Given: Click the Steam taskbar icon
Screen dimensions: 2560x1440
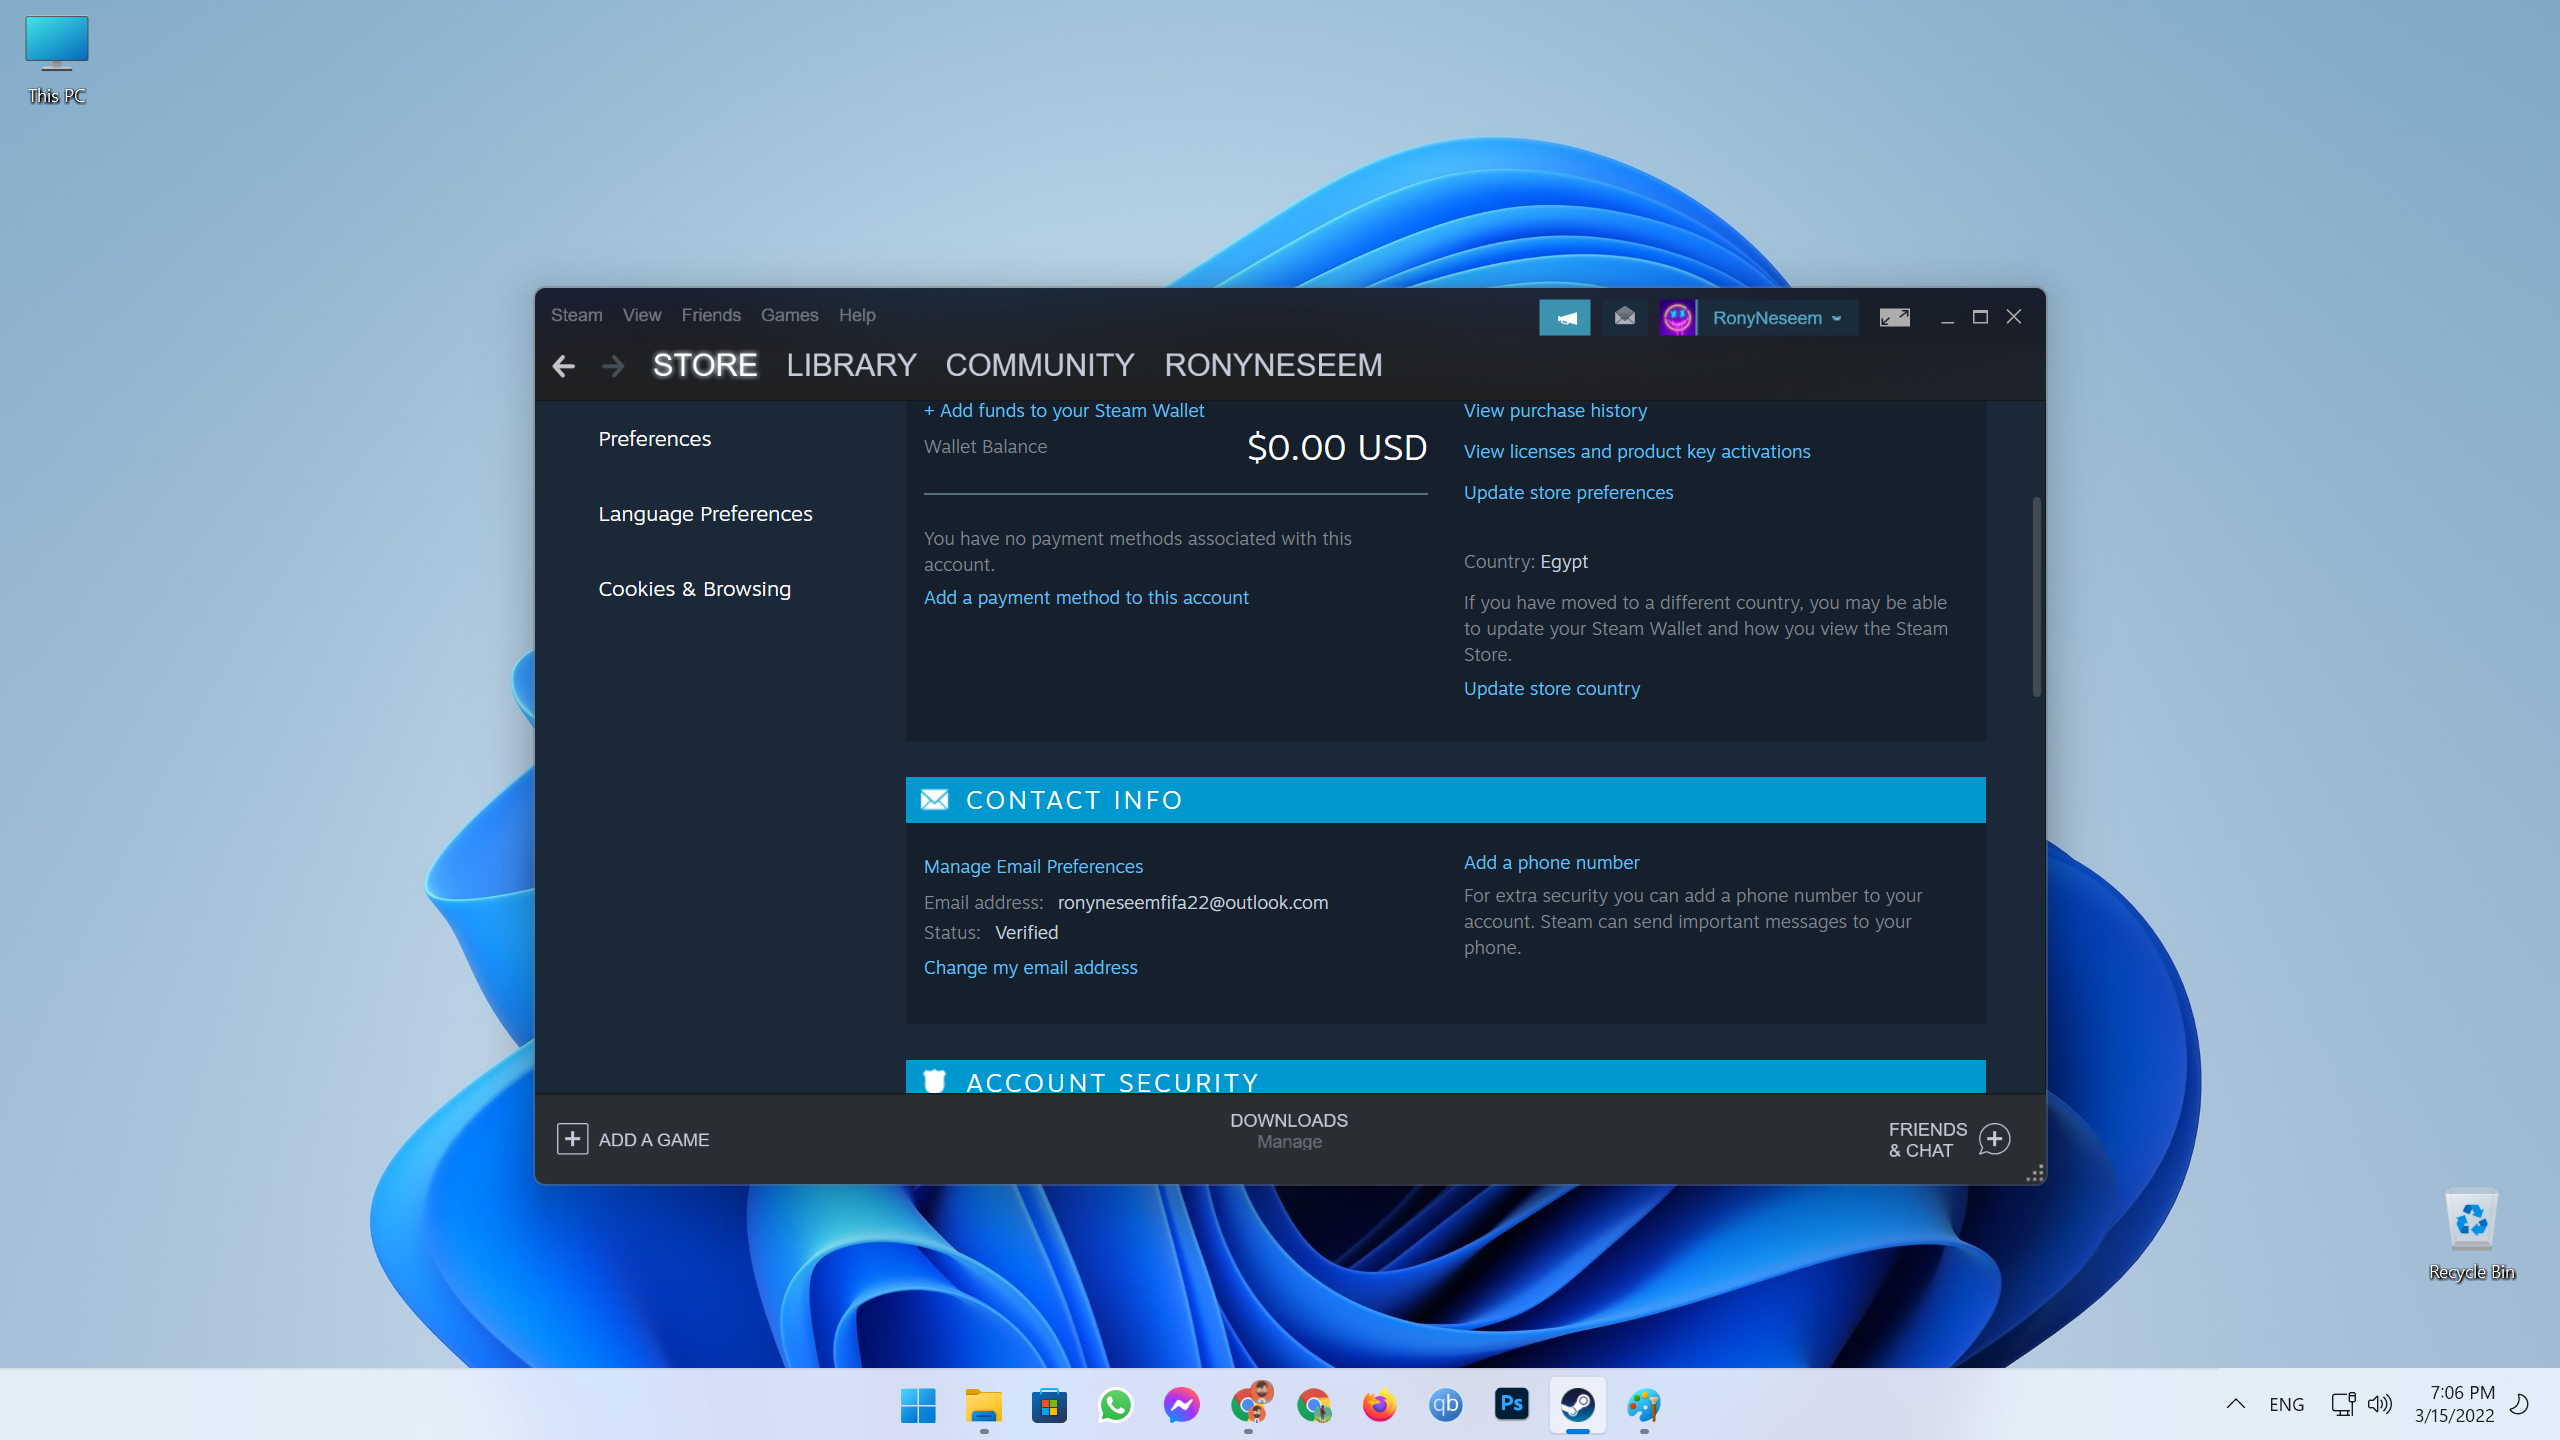Looking at the screenshot, I should pyautogui.click(x=1578, y=1405).
